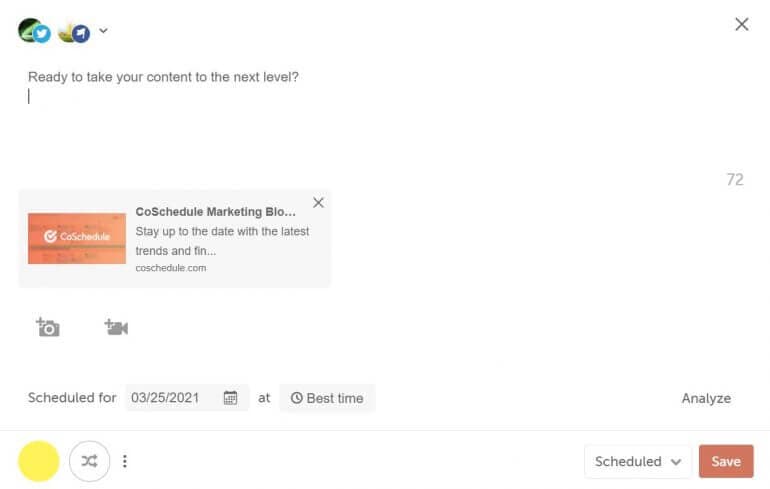Screen dimensions: 770x489
Task: Pick the yellow color label swatch
Action: (39, 461)
